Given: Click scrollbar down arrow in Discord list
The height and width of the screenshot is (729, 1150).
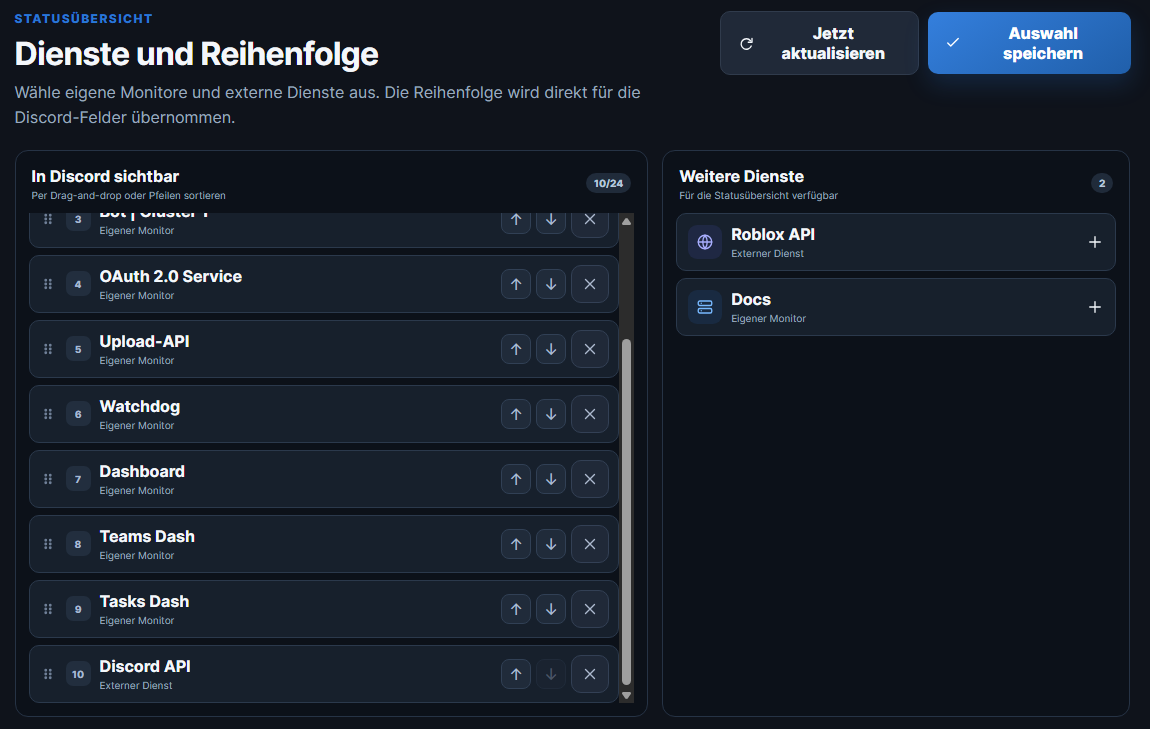Looking at the screenshot, I should point(626,695).
